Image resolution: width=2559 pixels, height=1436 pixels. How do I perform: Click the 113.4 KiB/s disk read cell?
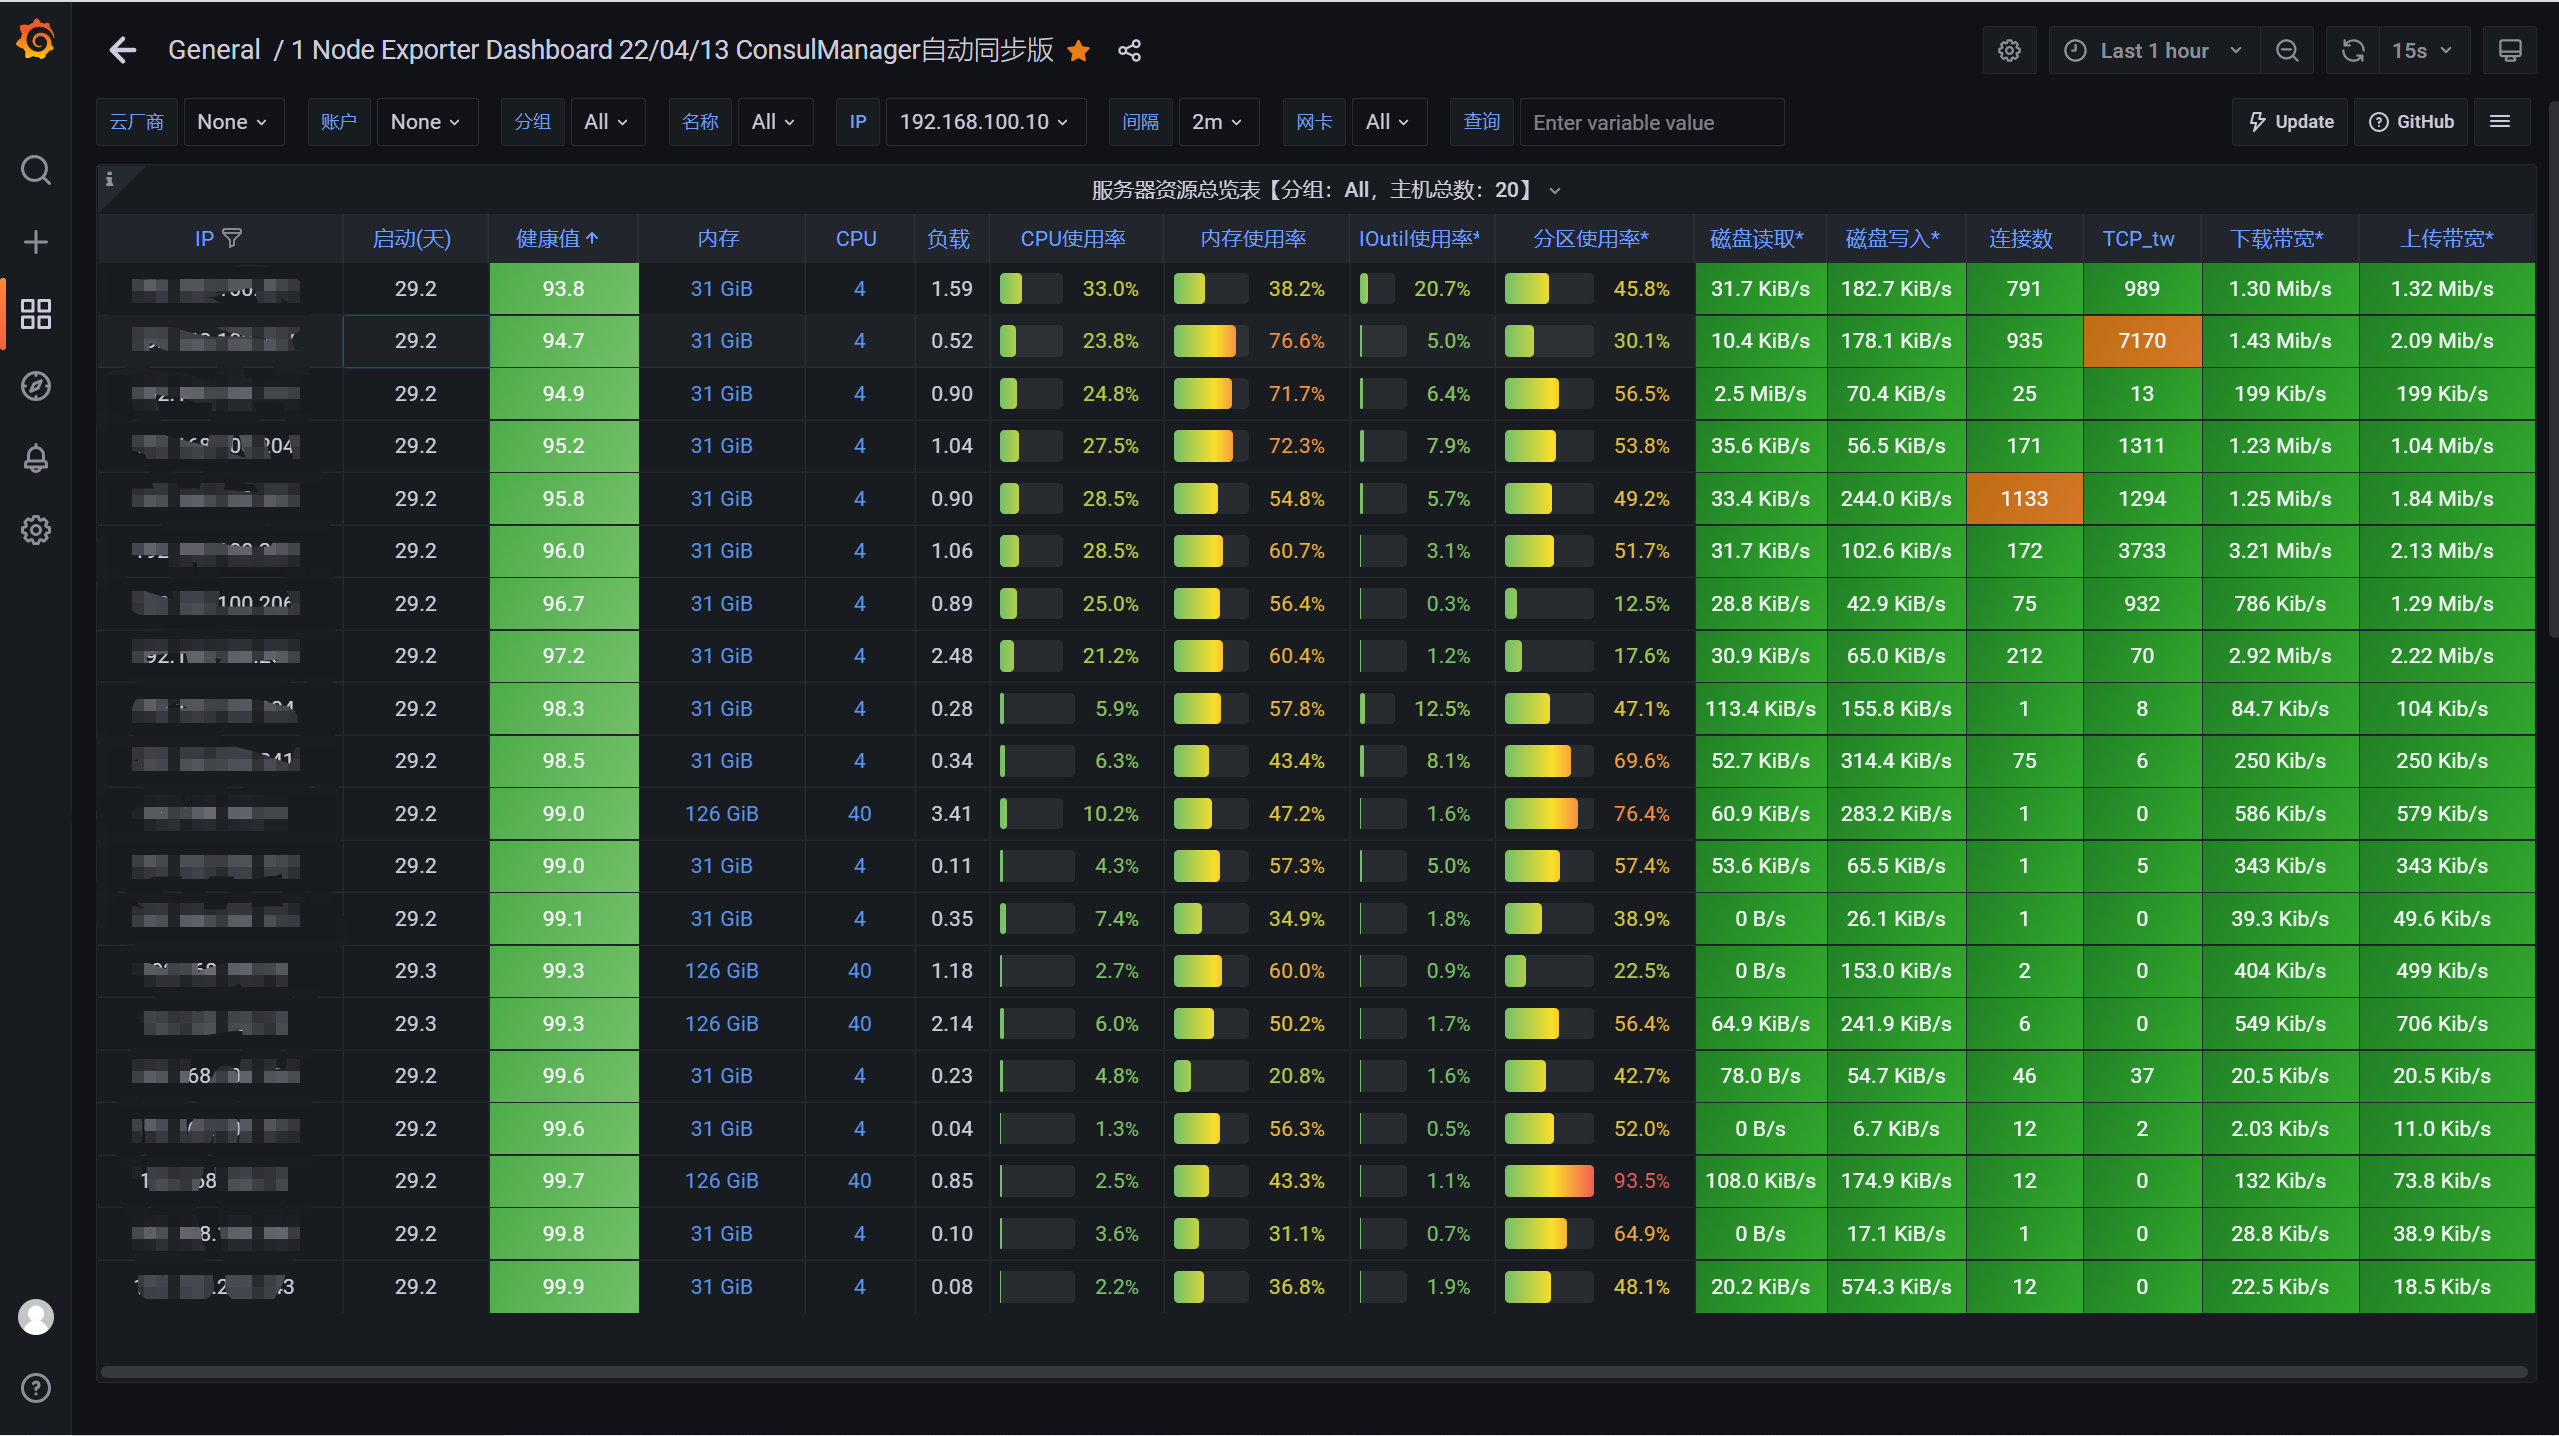pyautogui.click(x=1760, y=709)
